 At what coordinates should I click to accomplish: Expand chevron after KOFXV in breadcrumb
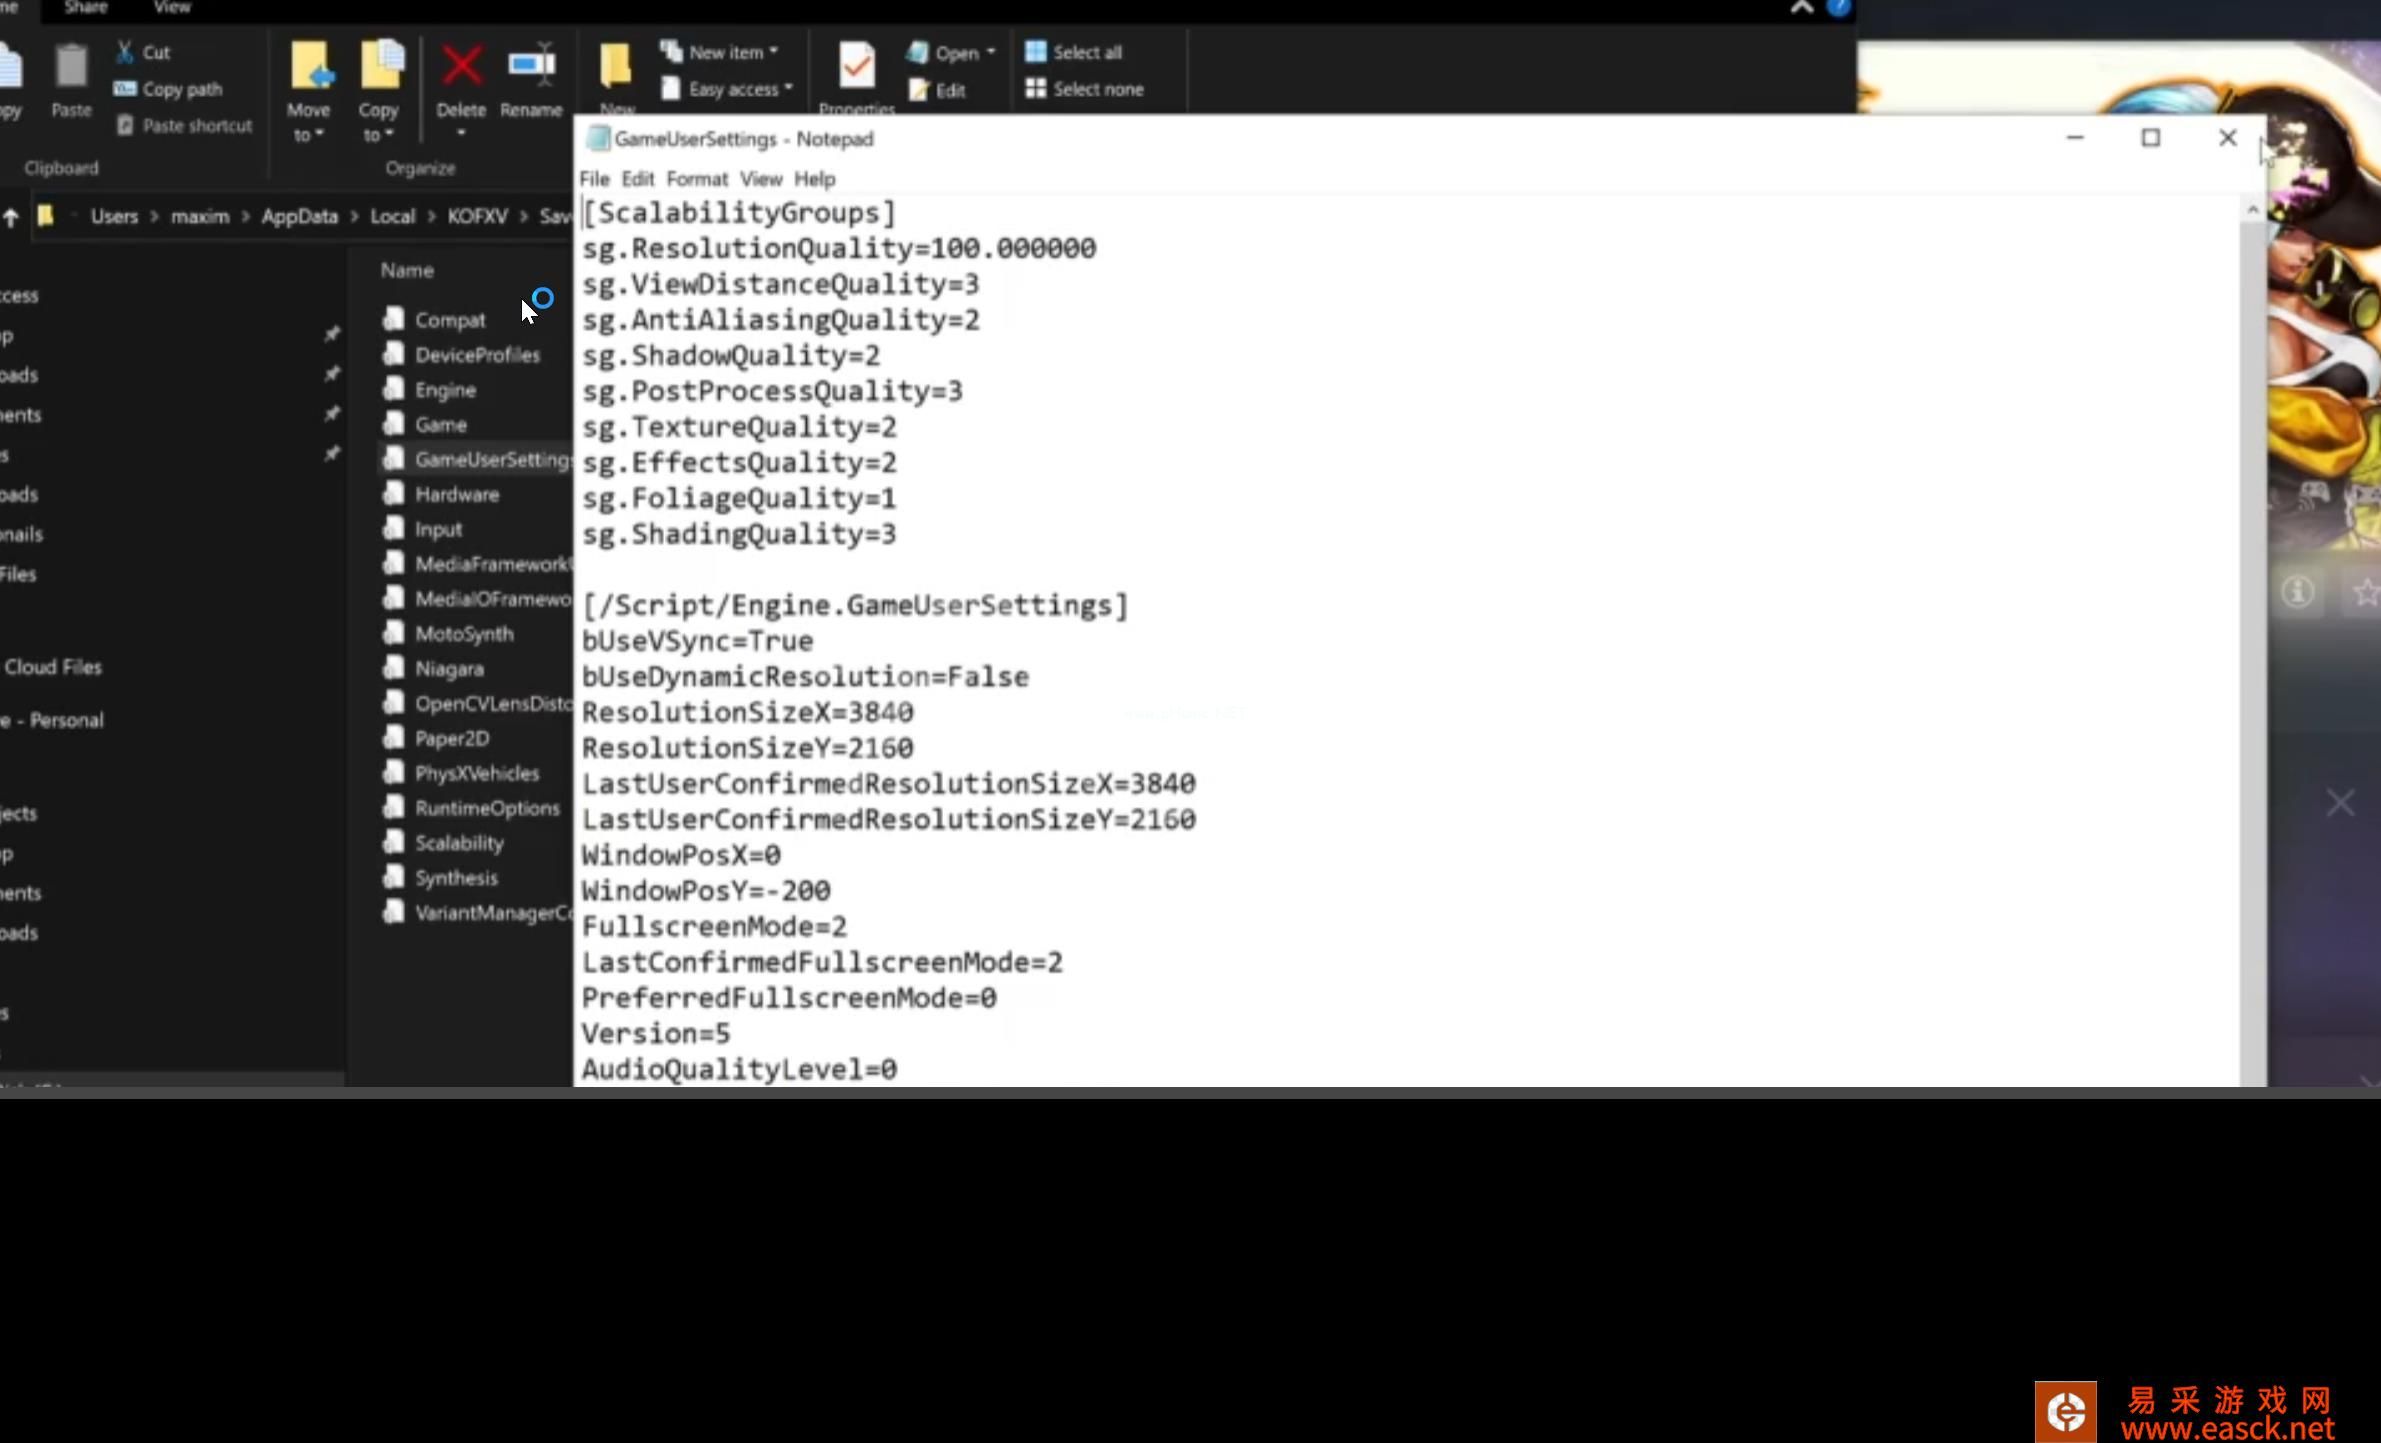click(523, 216)
